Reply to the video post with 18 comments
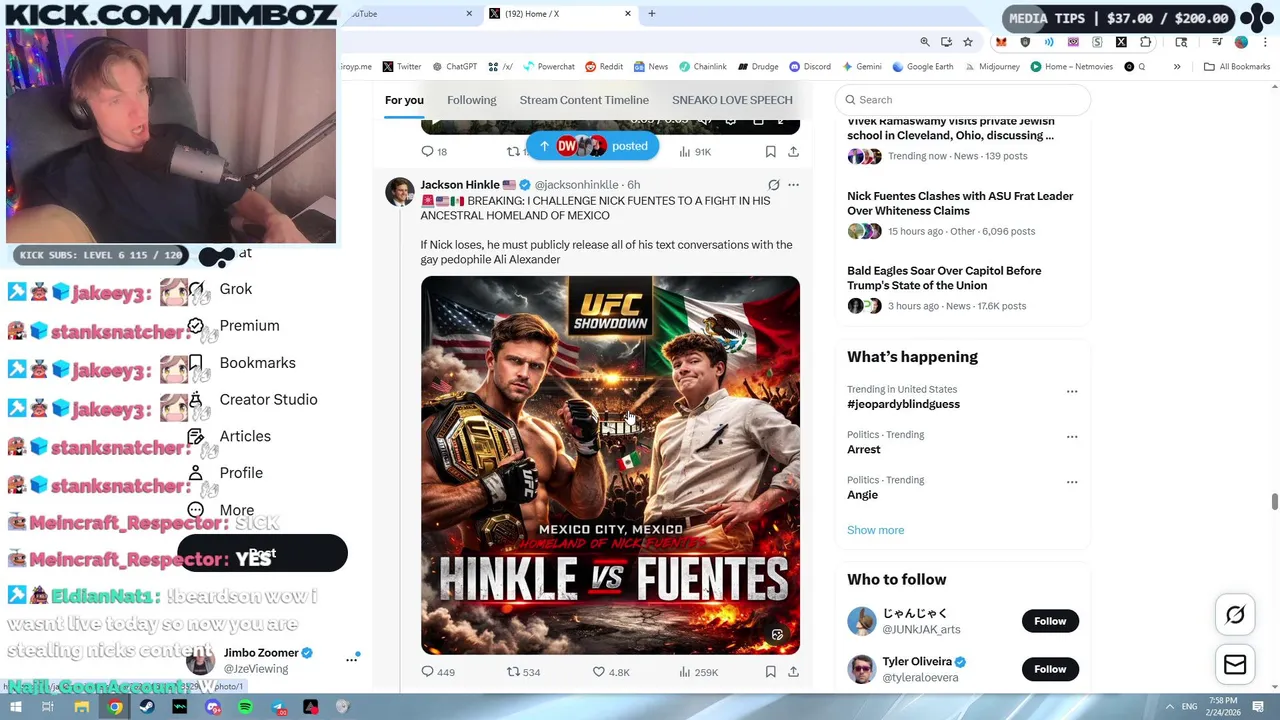The width and height of the screenshot is (1280, 720). point(434,152)
